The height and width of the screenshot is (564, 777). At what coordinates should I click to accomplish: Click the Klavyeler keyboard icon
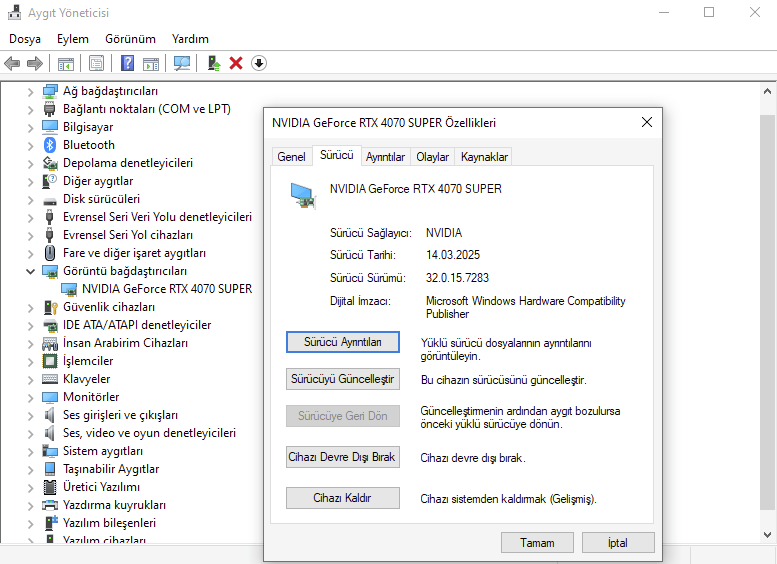click(x=50, y=379)
